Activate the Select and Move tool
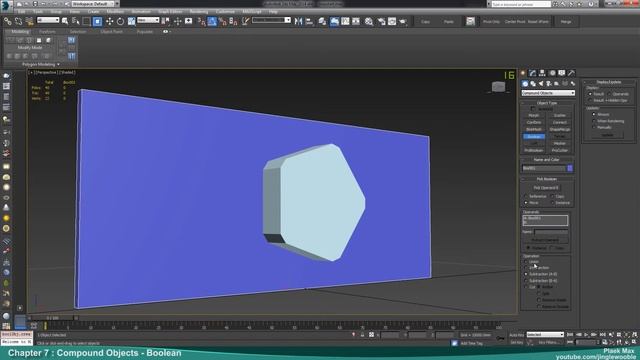 109,21
